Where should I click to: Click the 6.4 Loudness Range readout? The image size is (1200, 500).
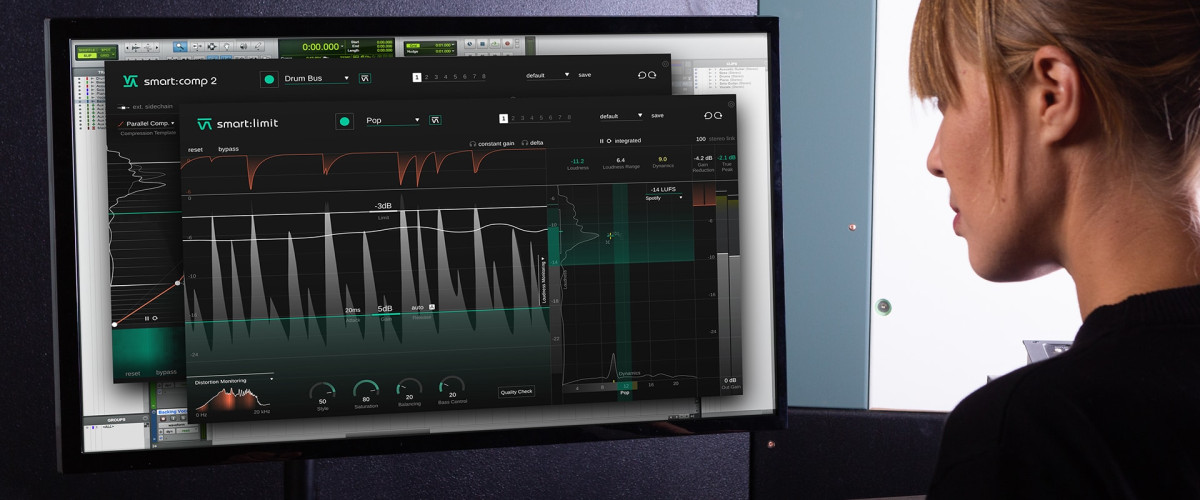coord(620,160)
